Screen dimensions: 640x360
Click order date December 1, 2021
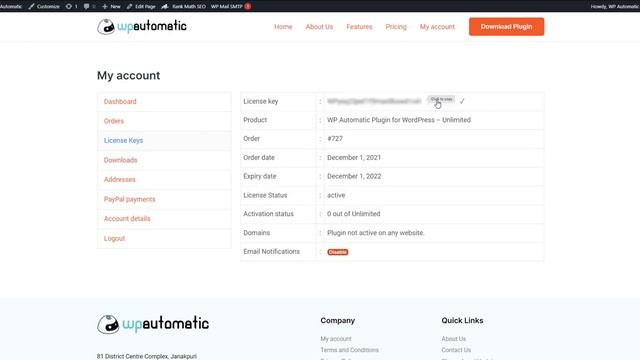point(354,158)
